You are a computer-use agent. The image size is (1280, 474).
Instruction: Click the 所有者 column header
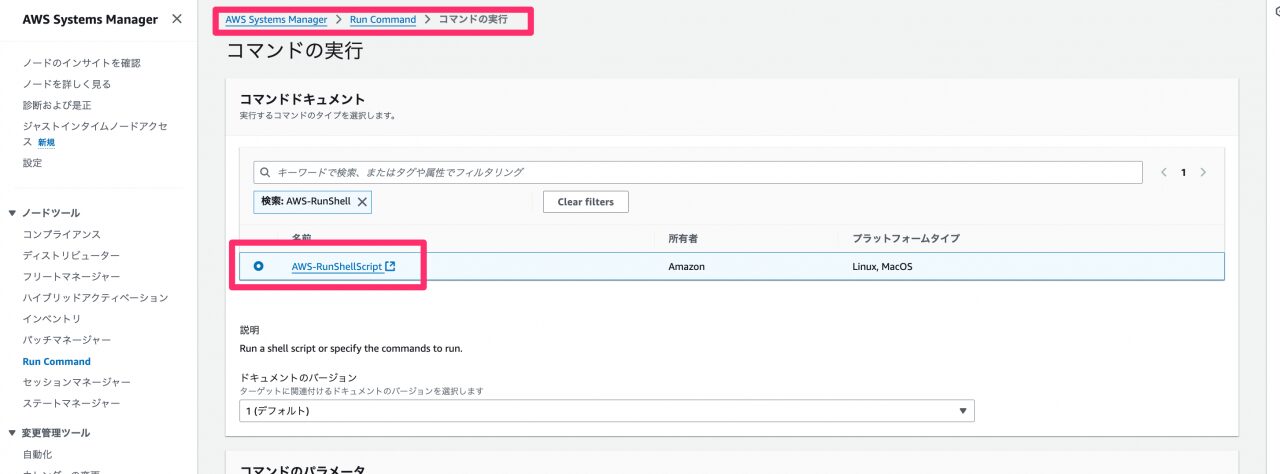pos(683,238)
